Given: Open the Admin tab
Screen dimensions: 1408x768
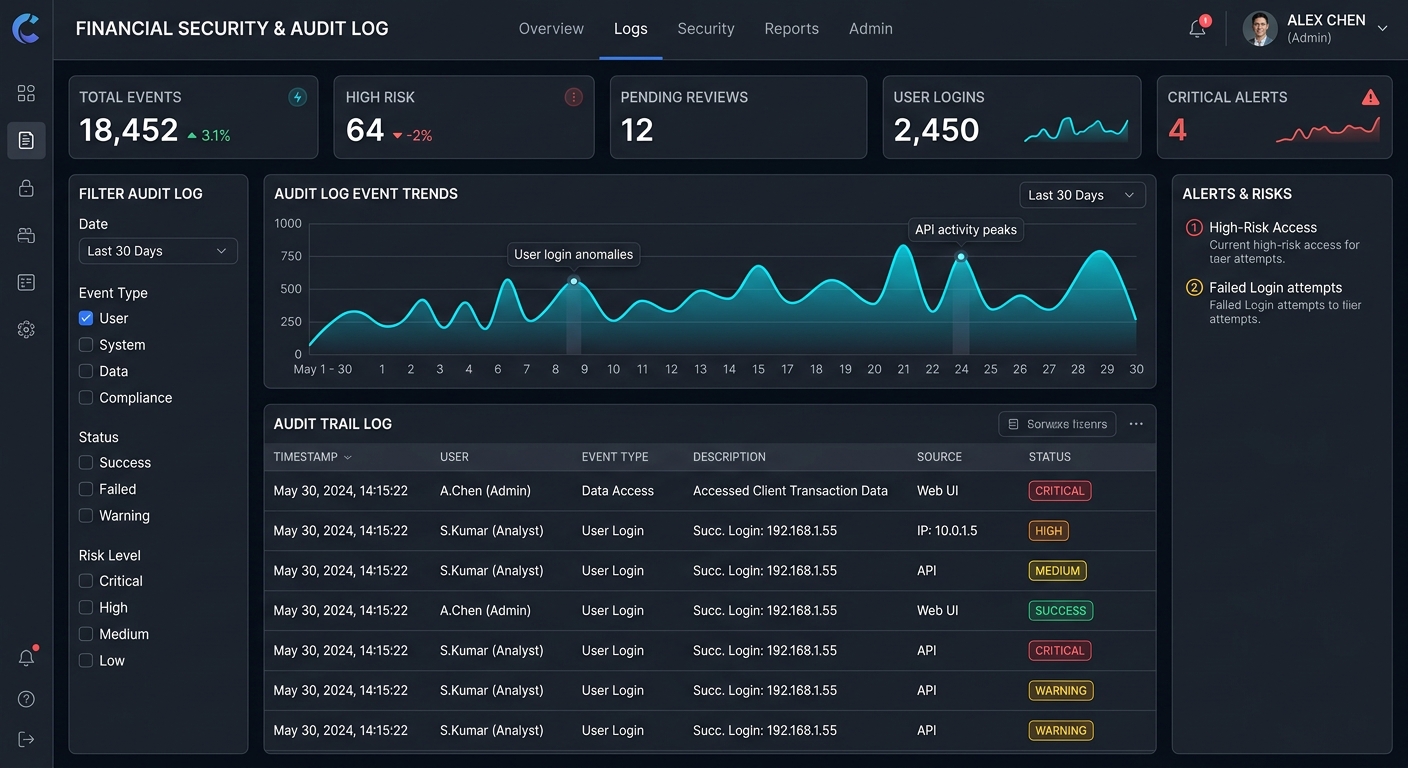Looking at the screenshot, I should click(871, 29).
